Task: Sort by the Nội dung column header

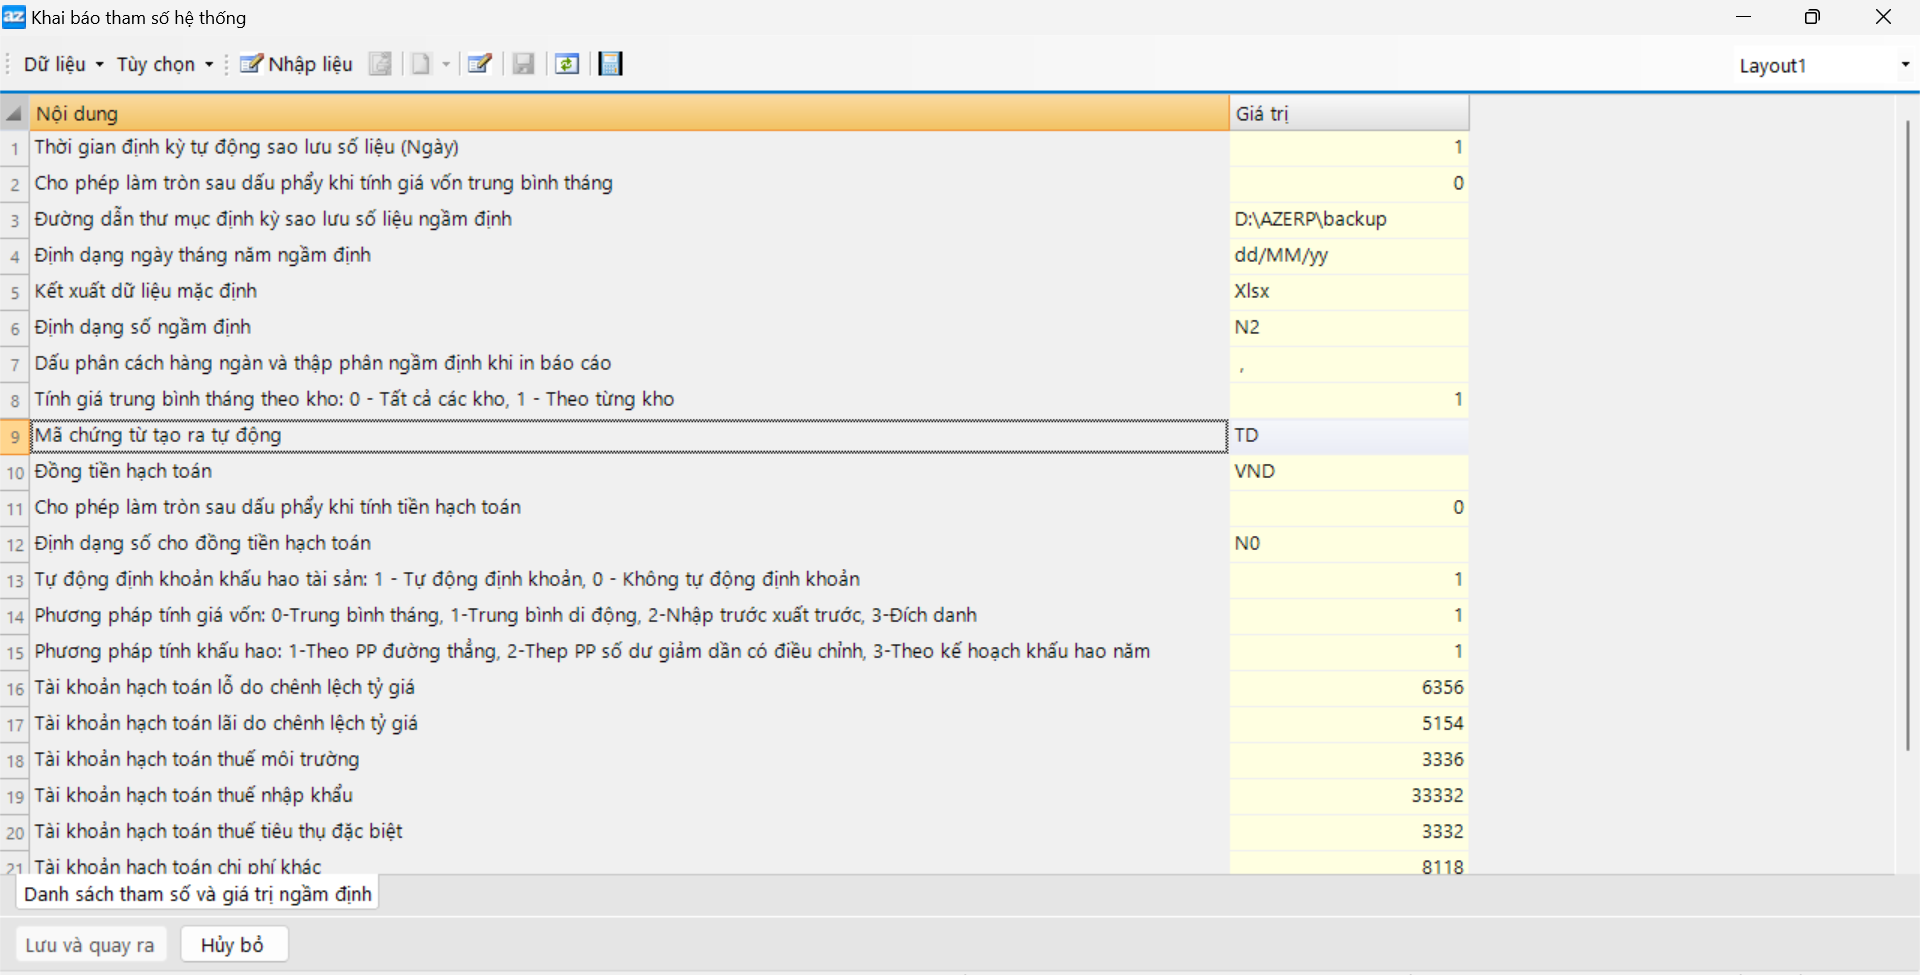Action: [628, 114]
